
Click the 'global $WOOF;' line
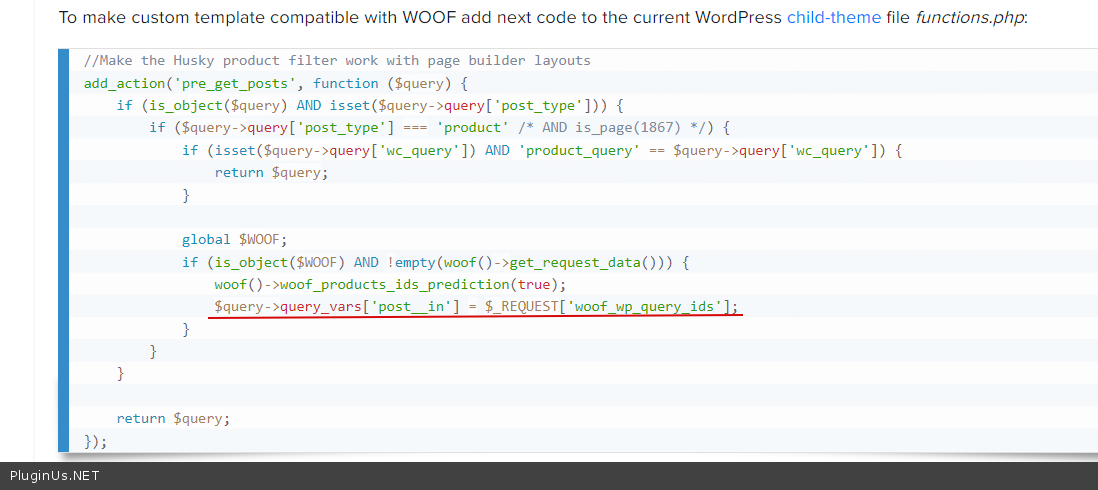point(234,239)
